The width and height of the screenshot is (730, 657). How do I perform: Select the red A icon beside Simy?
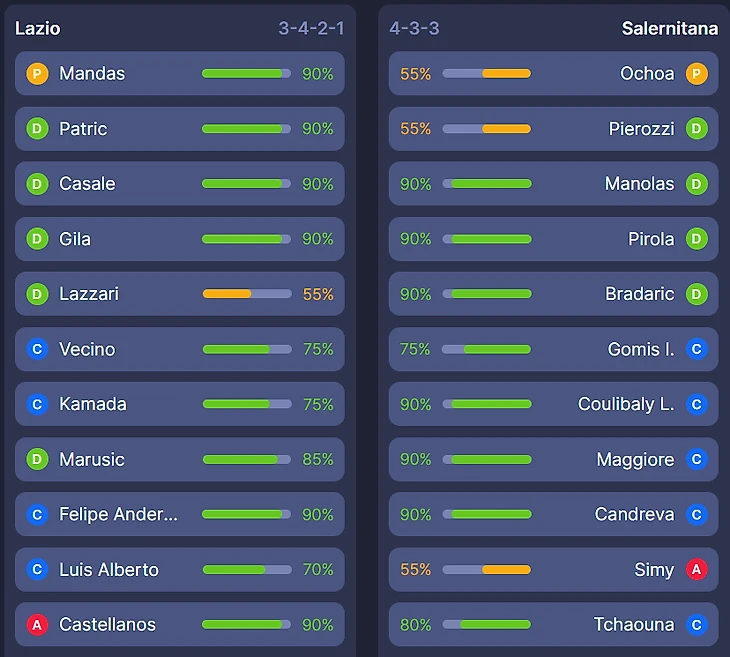pyautogui.click(x=696, y=569)
